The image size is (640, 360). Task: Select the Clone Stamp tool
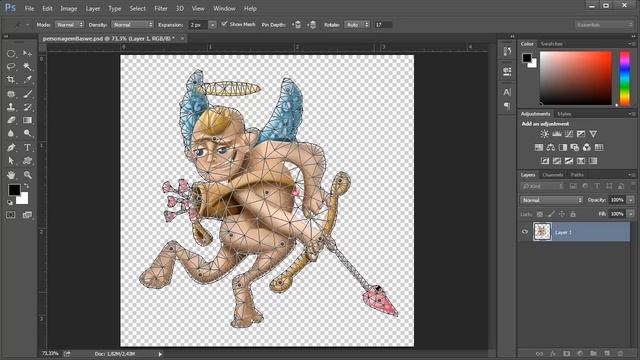[x=11, y=107]
